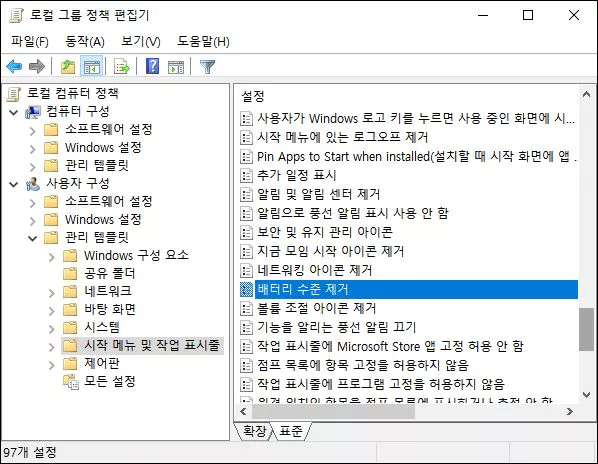The image size is (598, 464).
Task: Click the horizontal scrollbar thumb
Action: click(x=333, y=411)
